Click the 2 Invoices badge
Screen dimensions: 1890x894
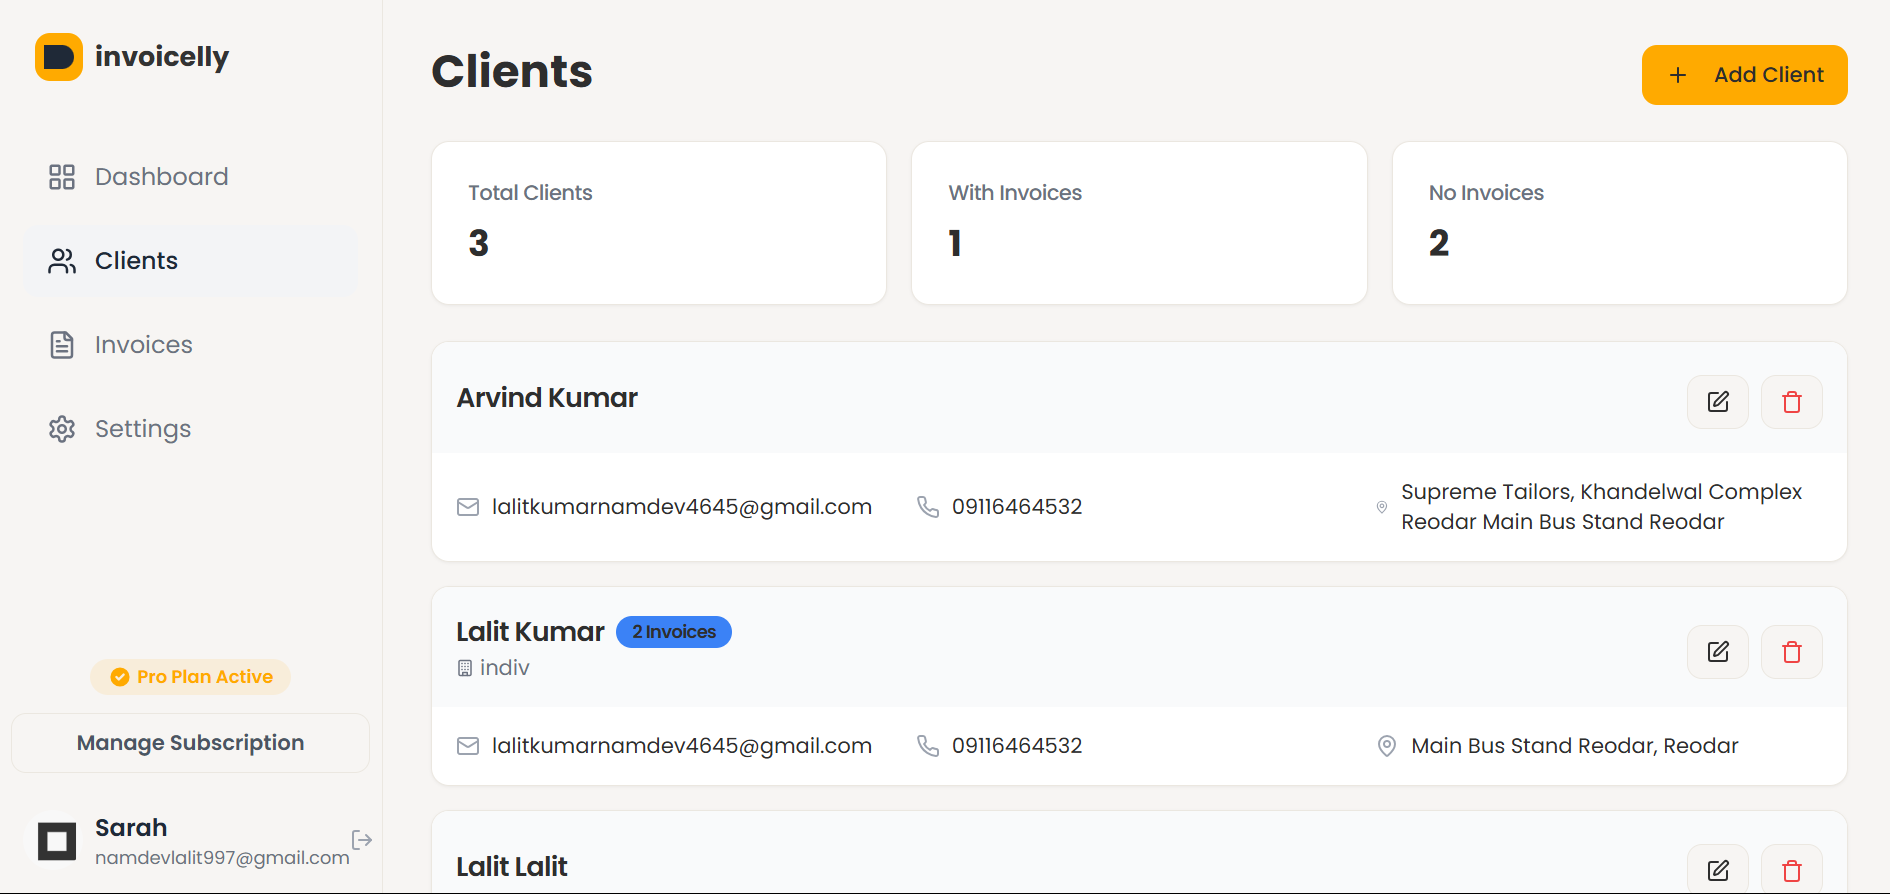[673, 632]
